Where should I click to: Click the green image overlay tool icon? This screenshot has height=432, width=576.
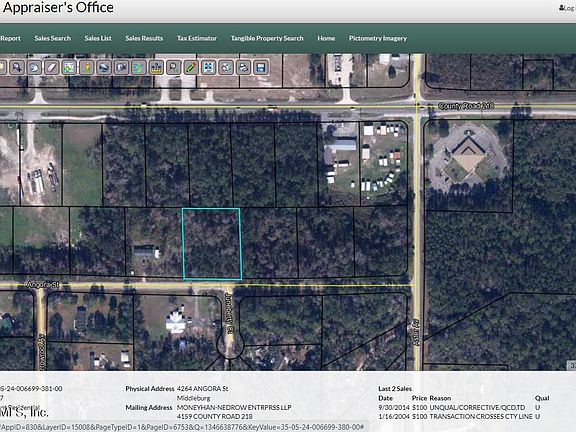click(x=69, y=68)
